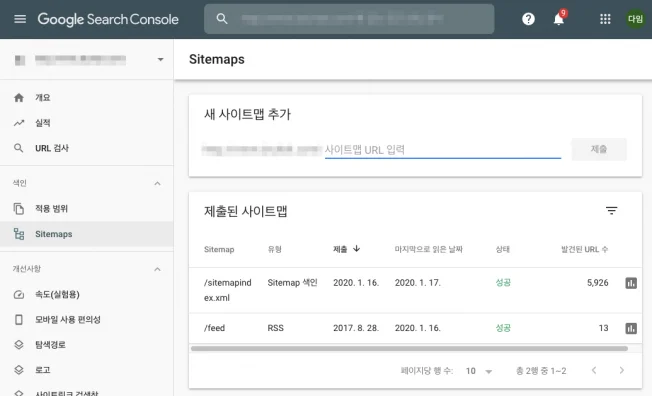
Task: Click the Google Search Console logo
Action: 108,19
